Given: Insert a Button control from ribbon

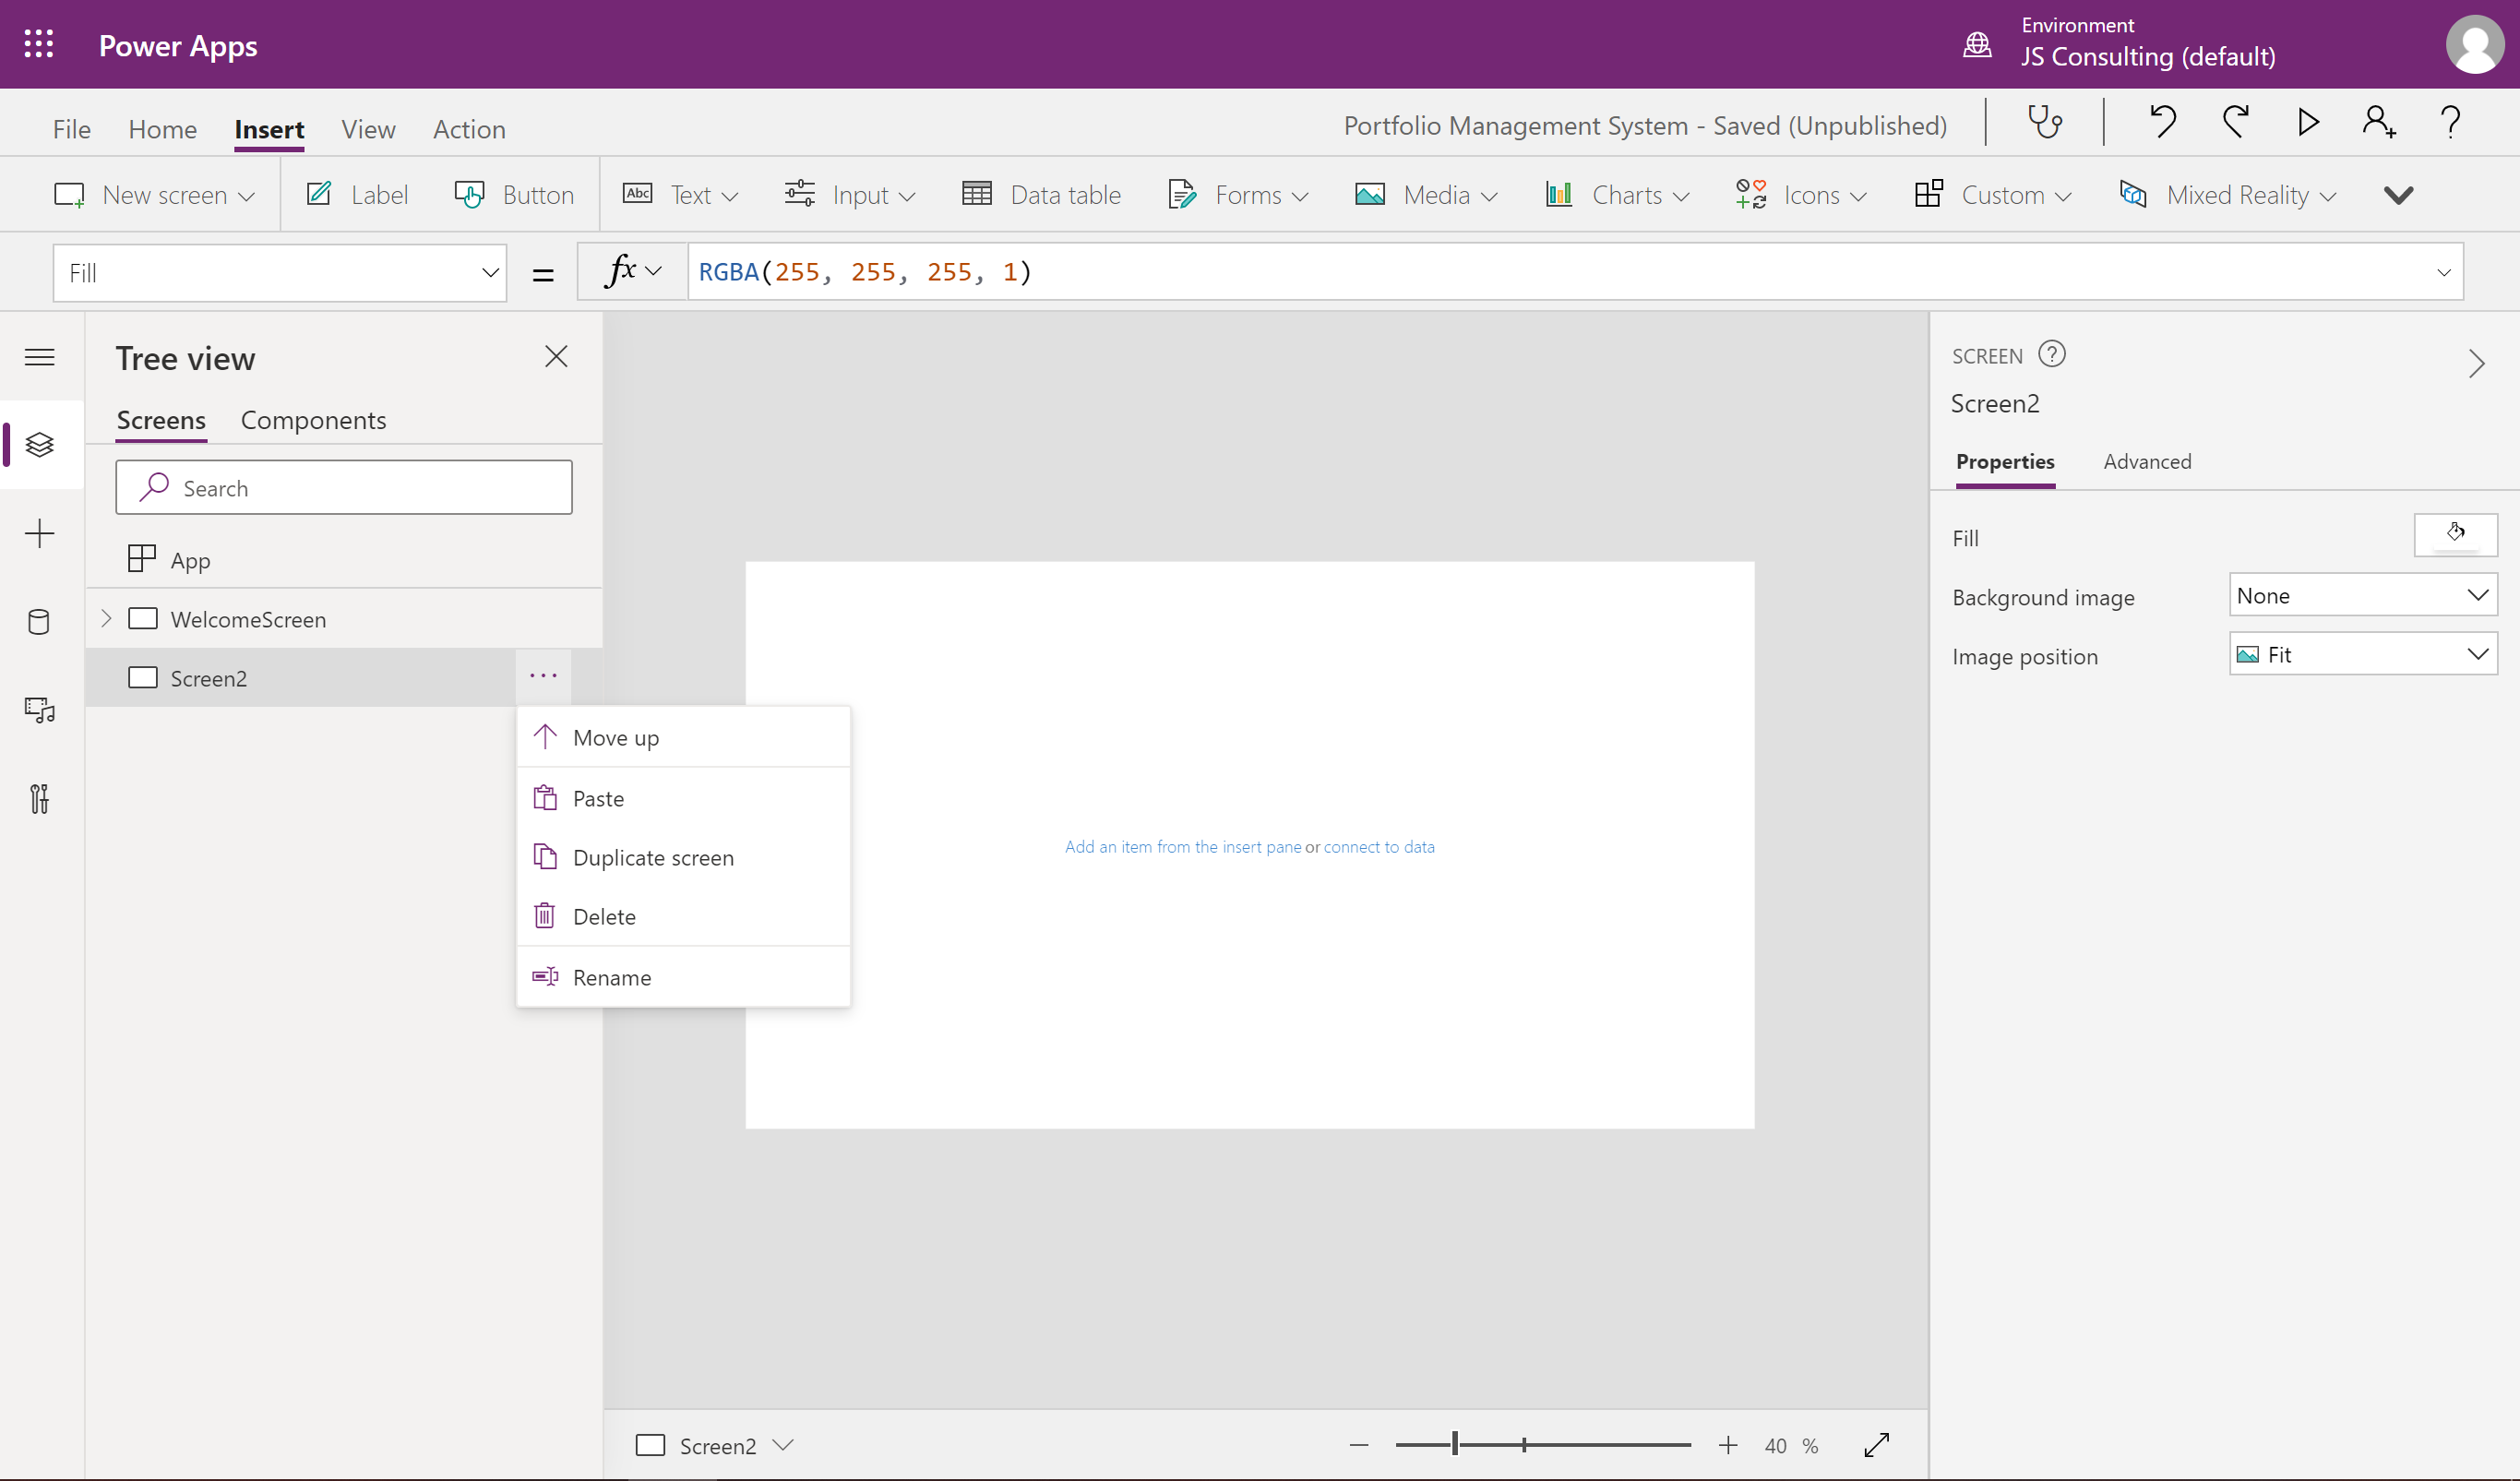Looking at the screenshot, I should pos(515,195).
